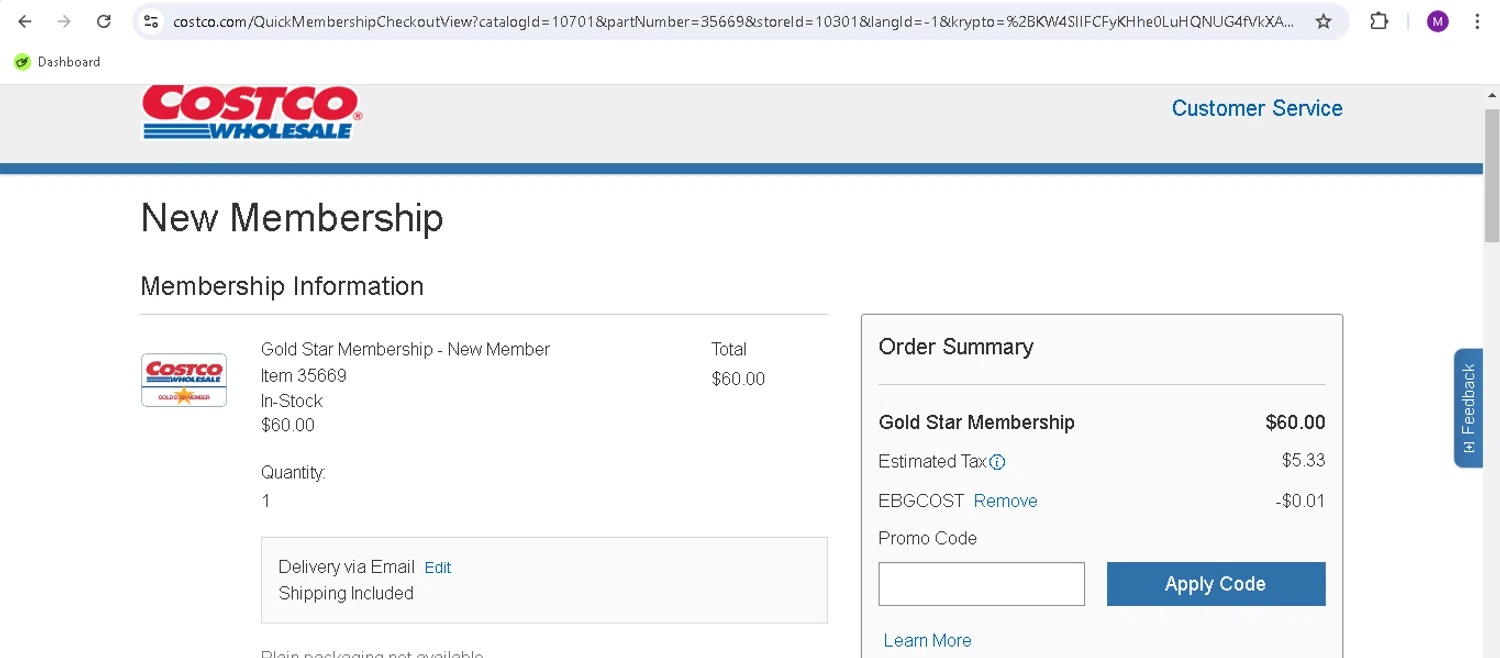Screen dimensions: 1500x658
Task: Reload the Costco checkout page
Action: (104, 21)
